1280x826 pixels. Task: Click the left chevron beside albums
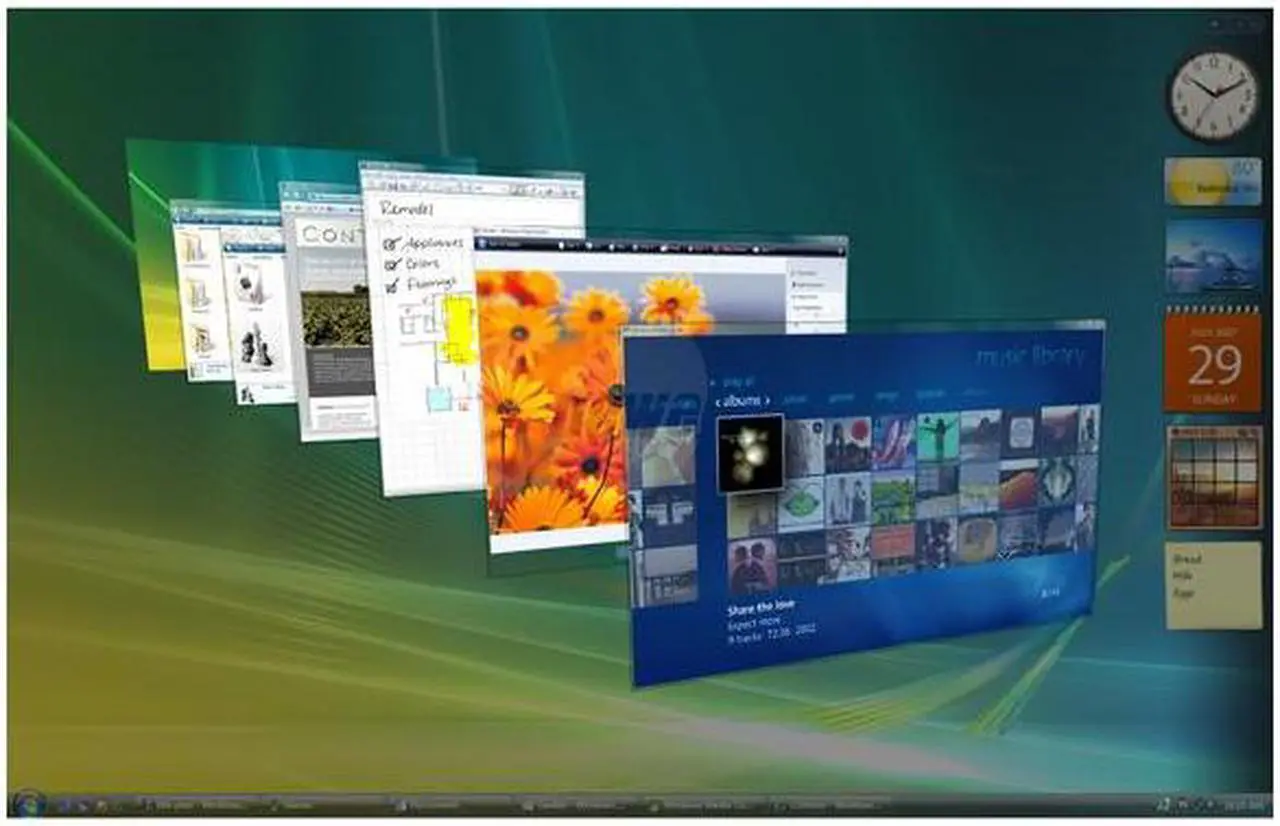point(719,400)
